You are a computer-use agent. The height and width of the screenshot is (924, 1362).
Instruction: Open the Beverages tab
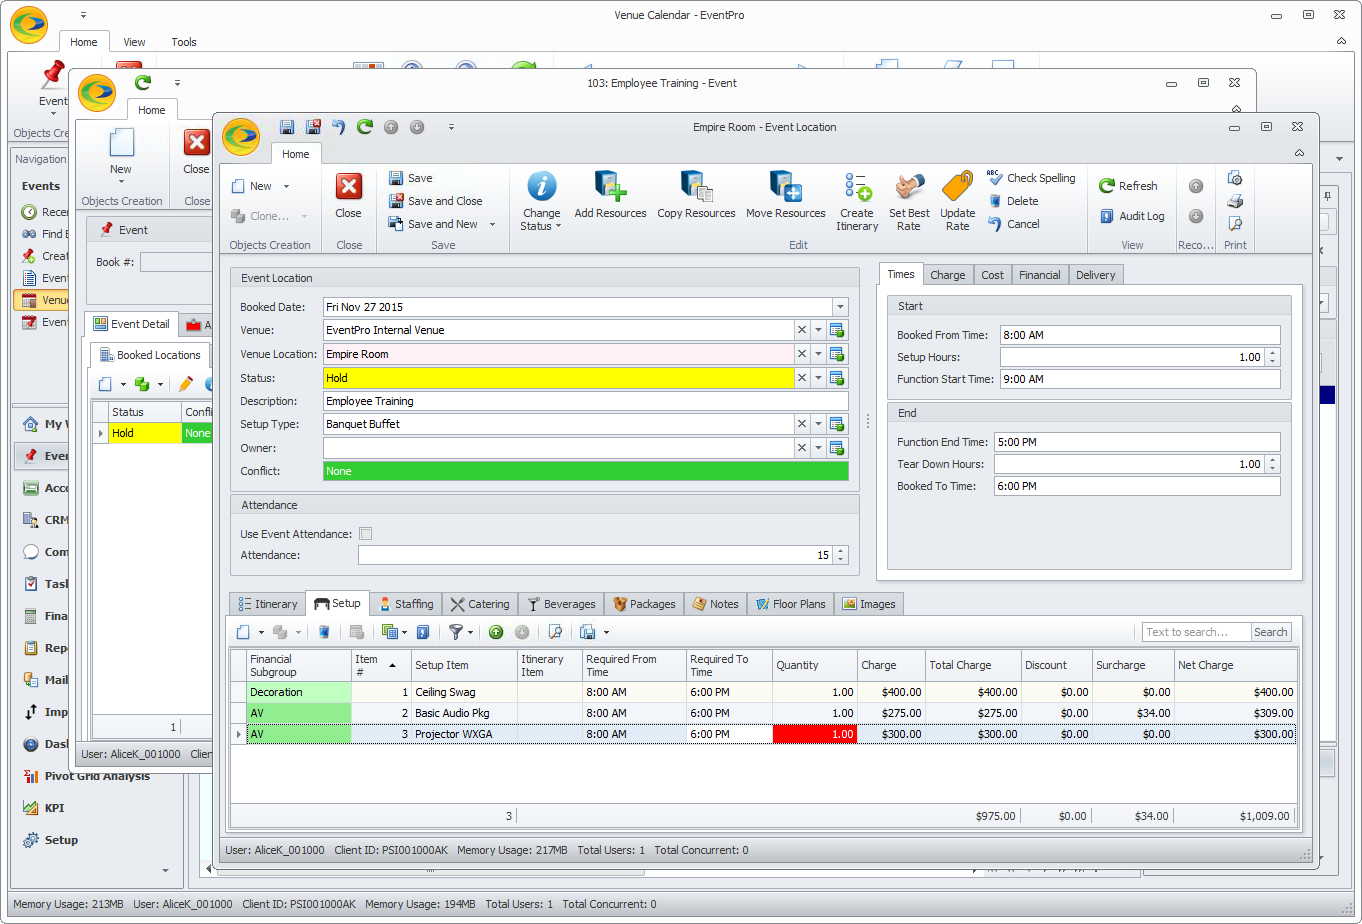click(561, 604)
